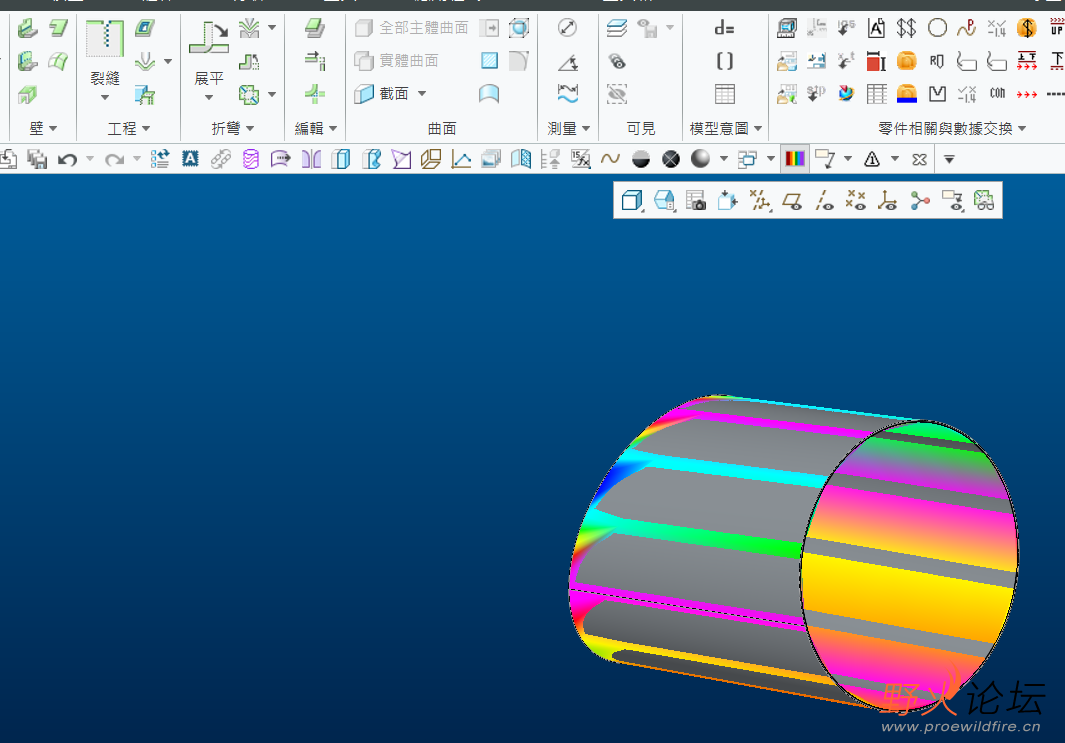
Task: Click the double dollar sign $$ icon
Action: tap(906, 28)
